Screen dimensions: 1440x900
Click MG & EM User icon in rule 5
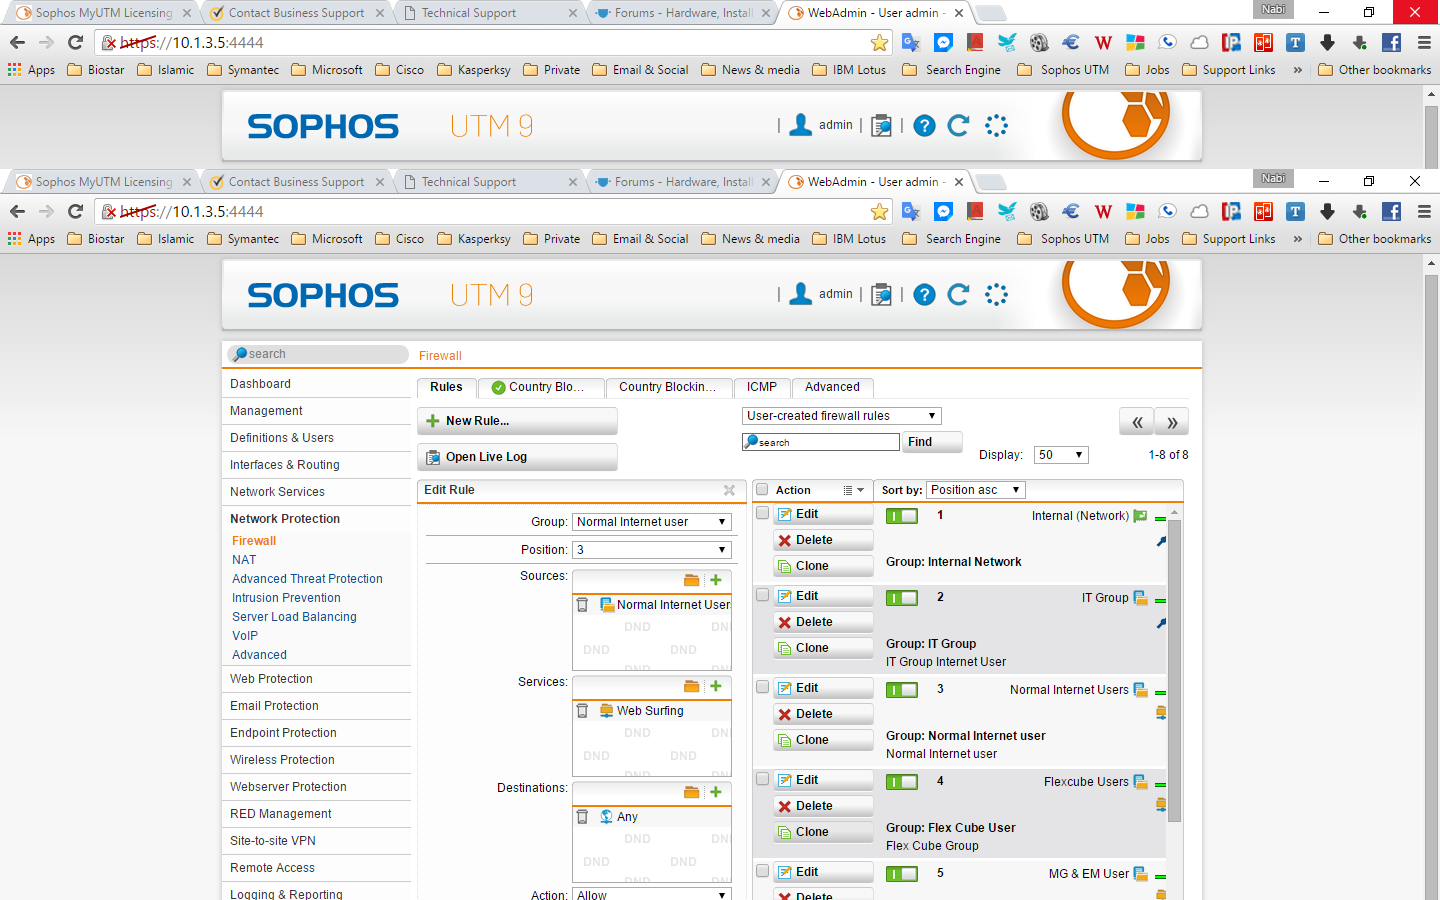point(1140,874)
